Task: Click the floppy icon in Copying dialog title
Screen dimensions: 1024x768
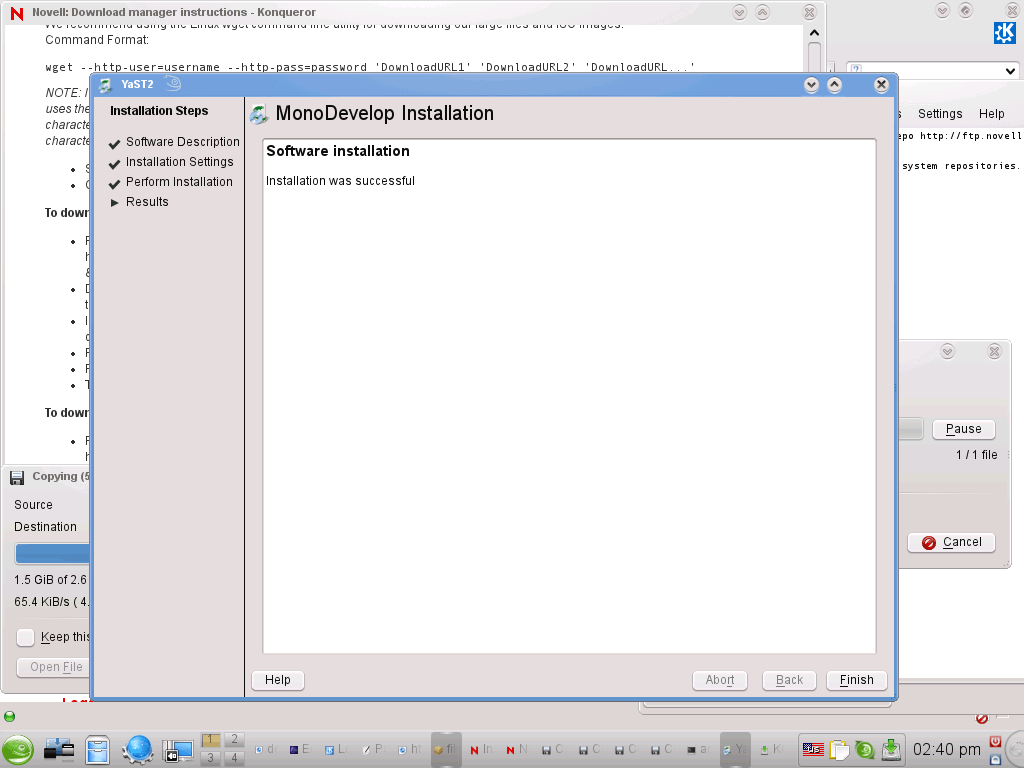Action: click(x=17, y=477)
